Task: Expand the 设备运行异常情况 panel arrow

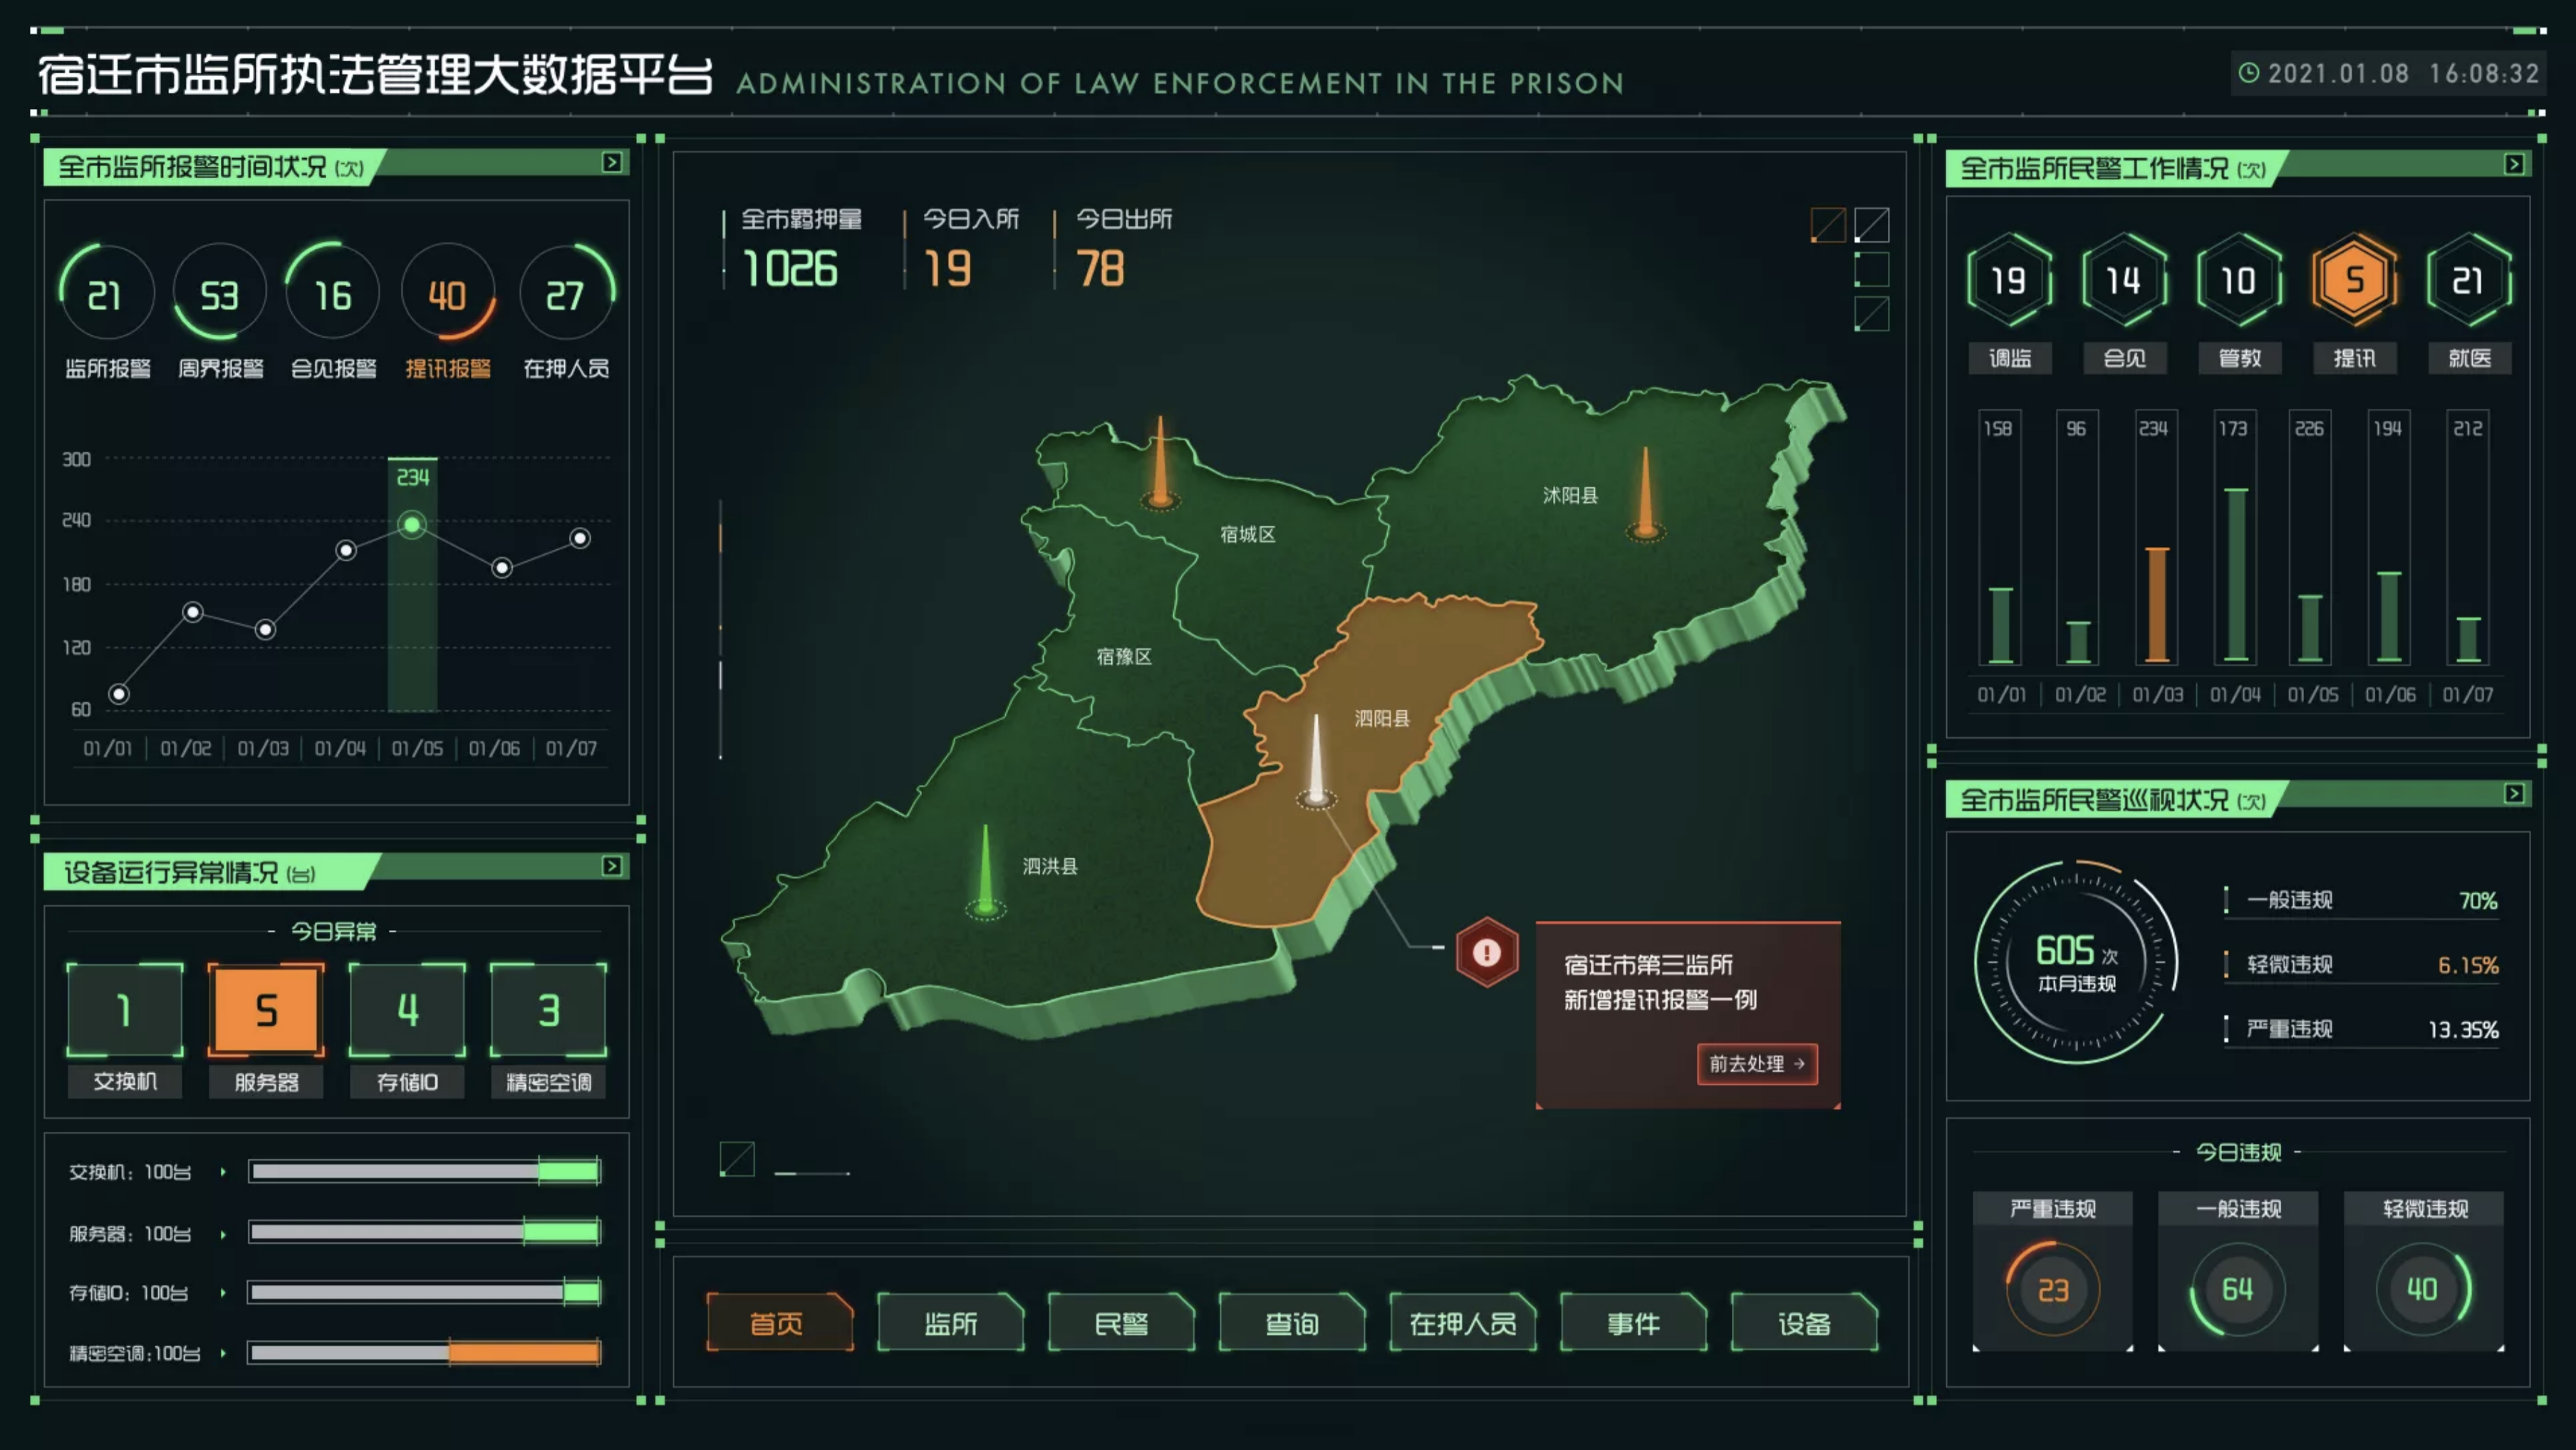Action: pos(612,866)
